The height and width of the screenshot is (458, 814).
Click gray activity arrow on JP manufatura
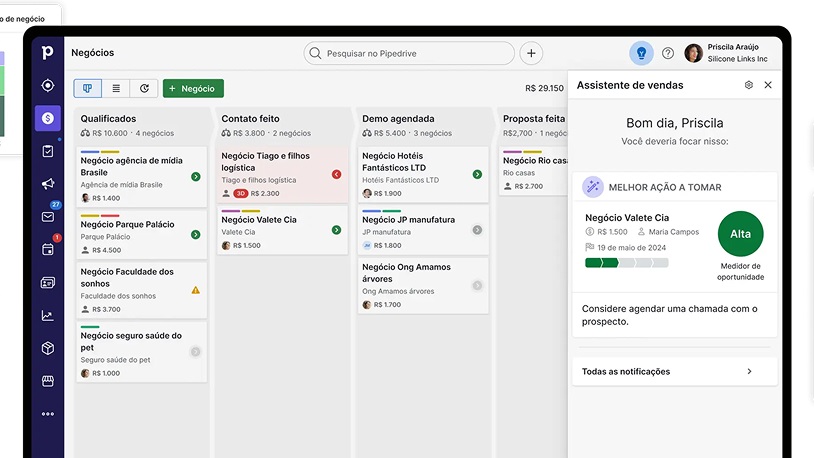477,230
